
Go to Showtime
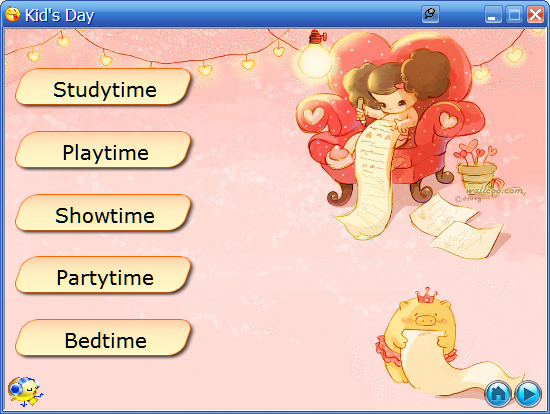point(103,213)
